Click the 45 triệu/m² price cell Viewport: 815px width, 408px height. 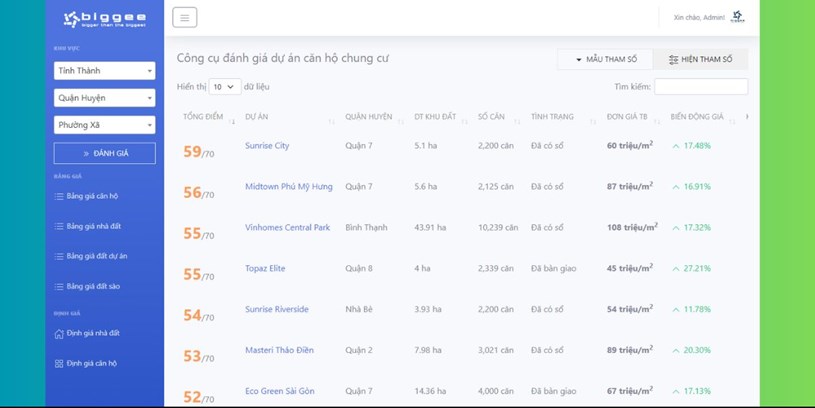click(x=629, y=268)
